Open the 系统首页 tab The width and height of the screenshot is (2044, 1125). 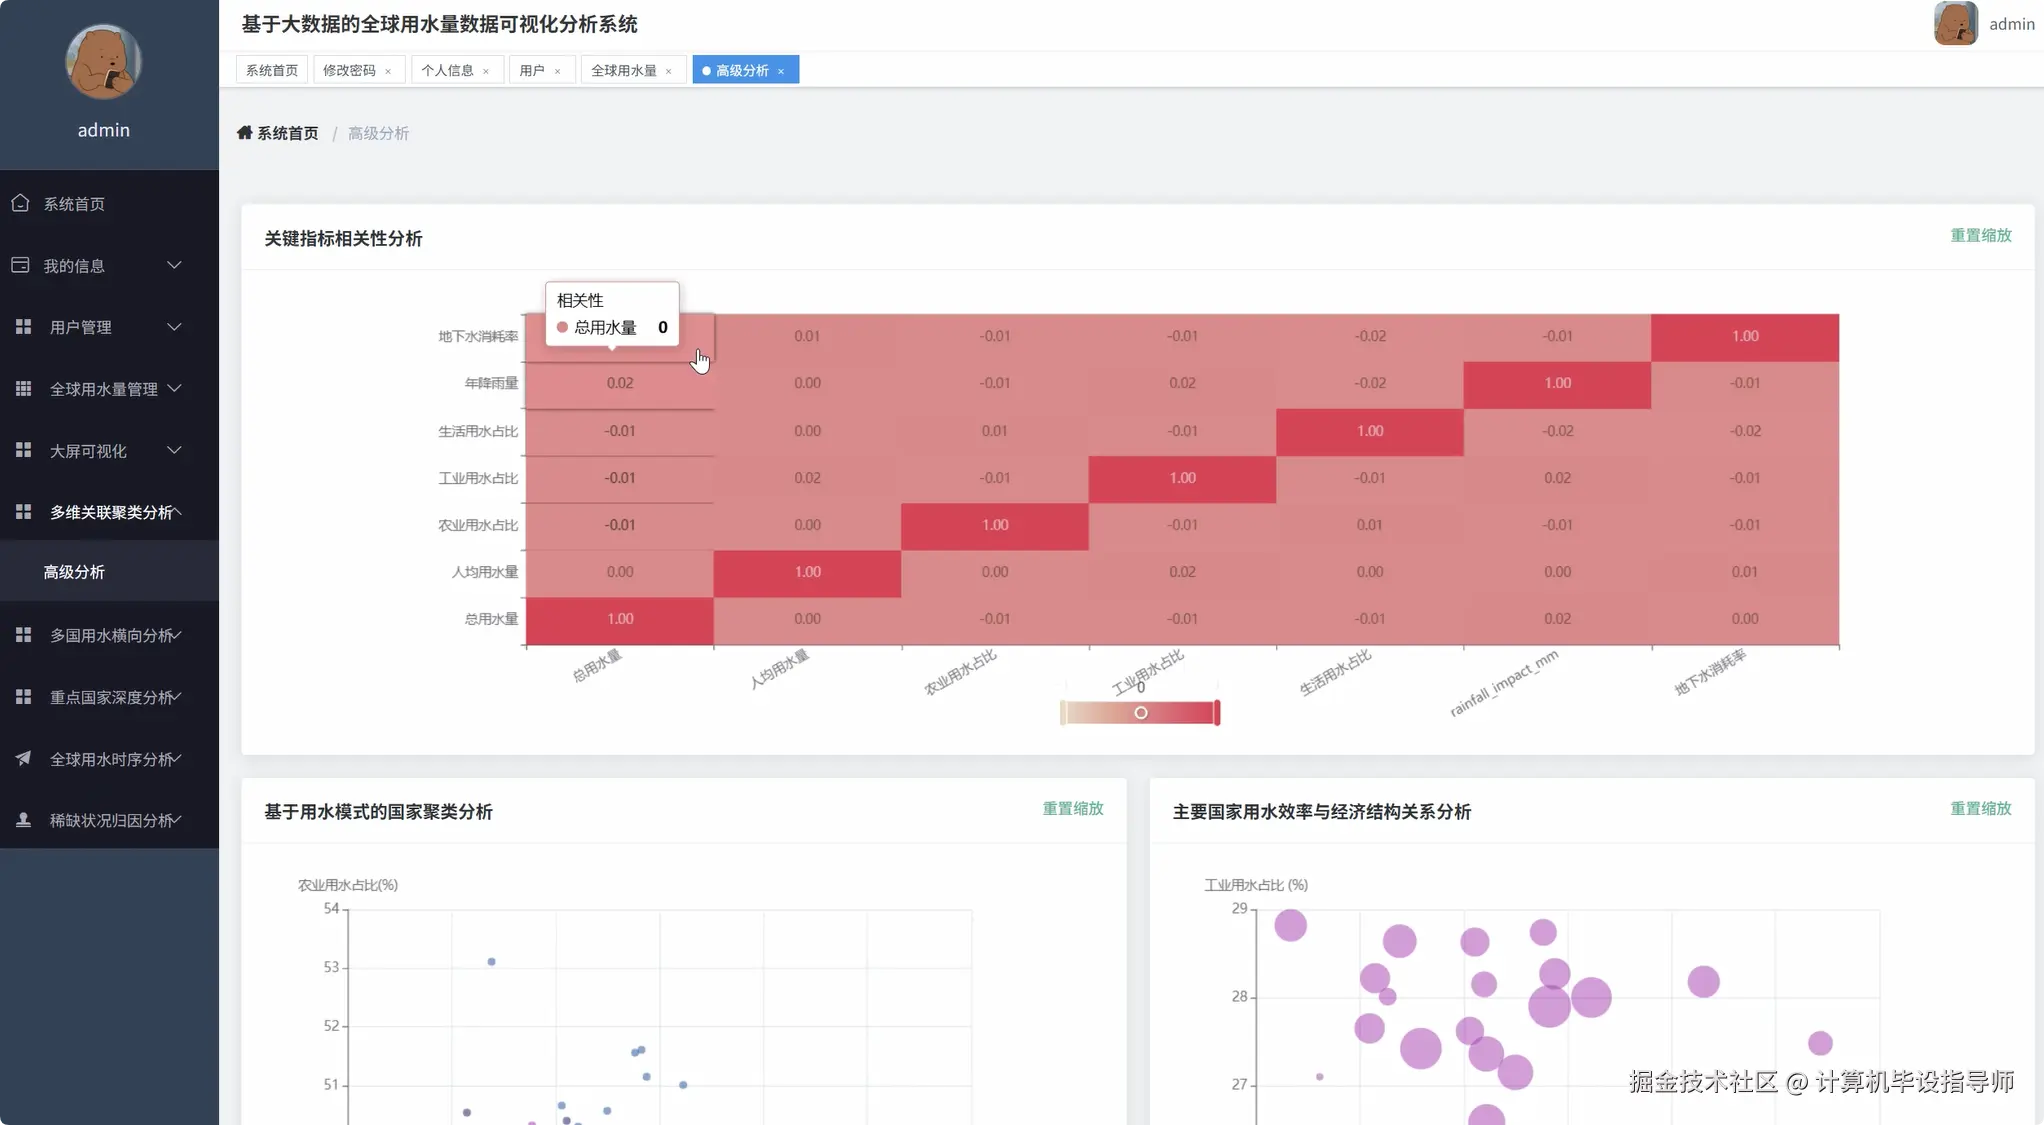click(x=272, y=70)
